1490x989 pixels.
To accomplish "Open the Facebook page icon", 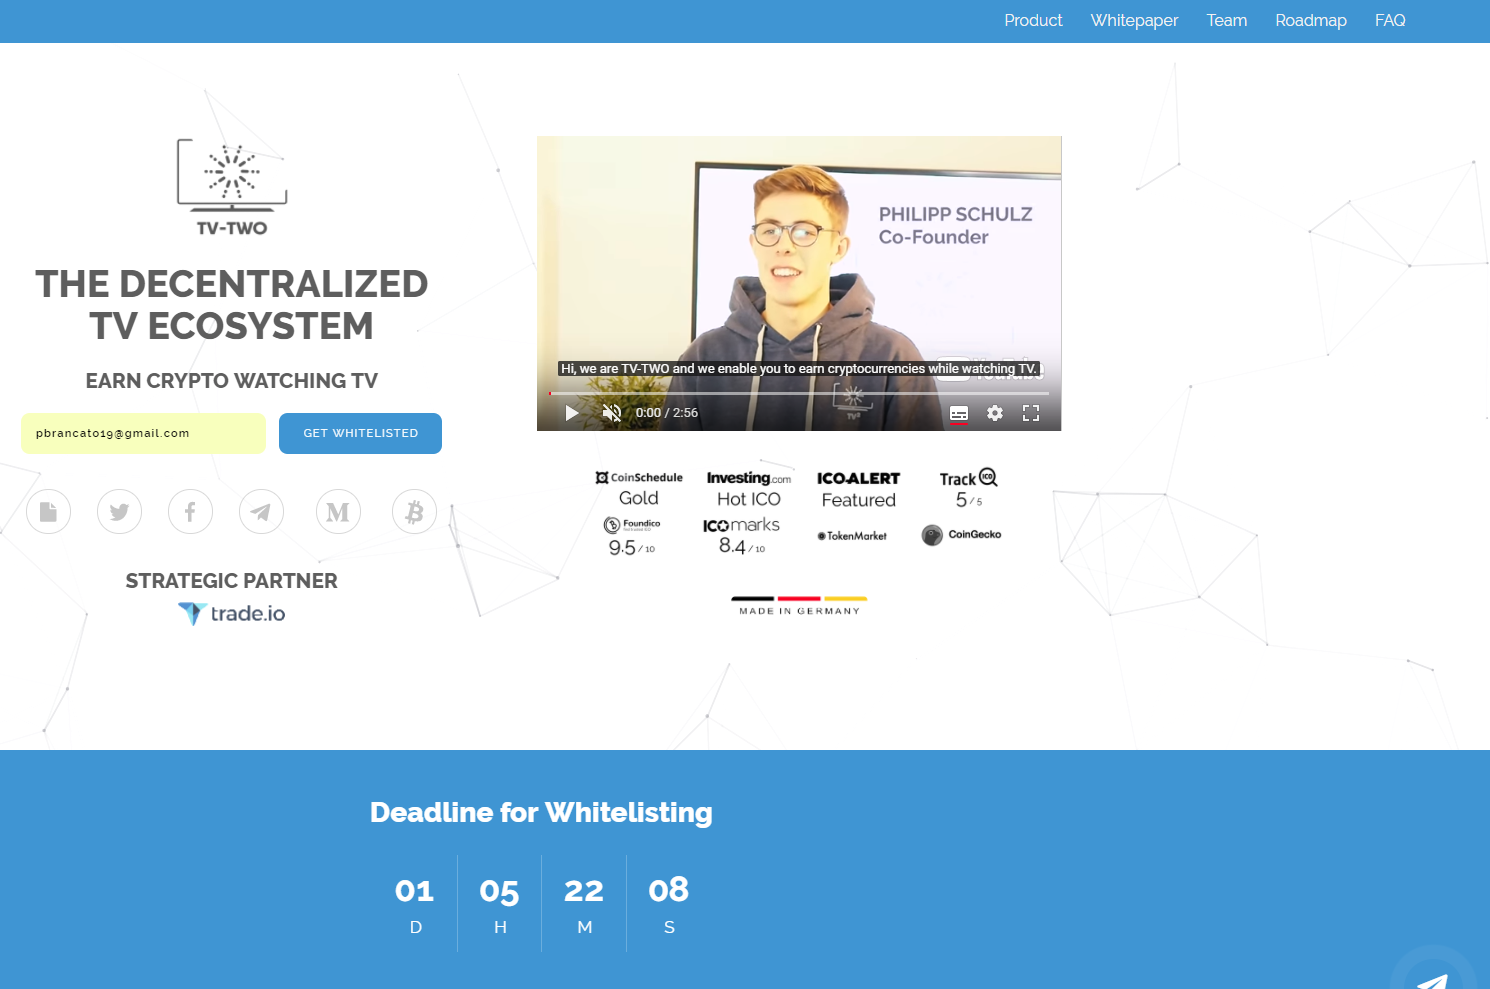I will [190, 512].
